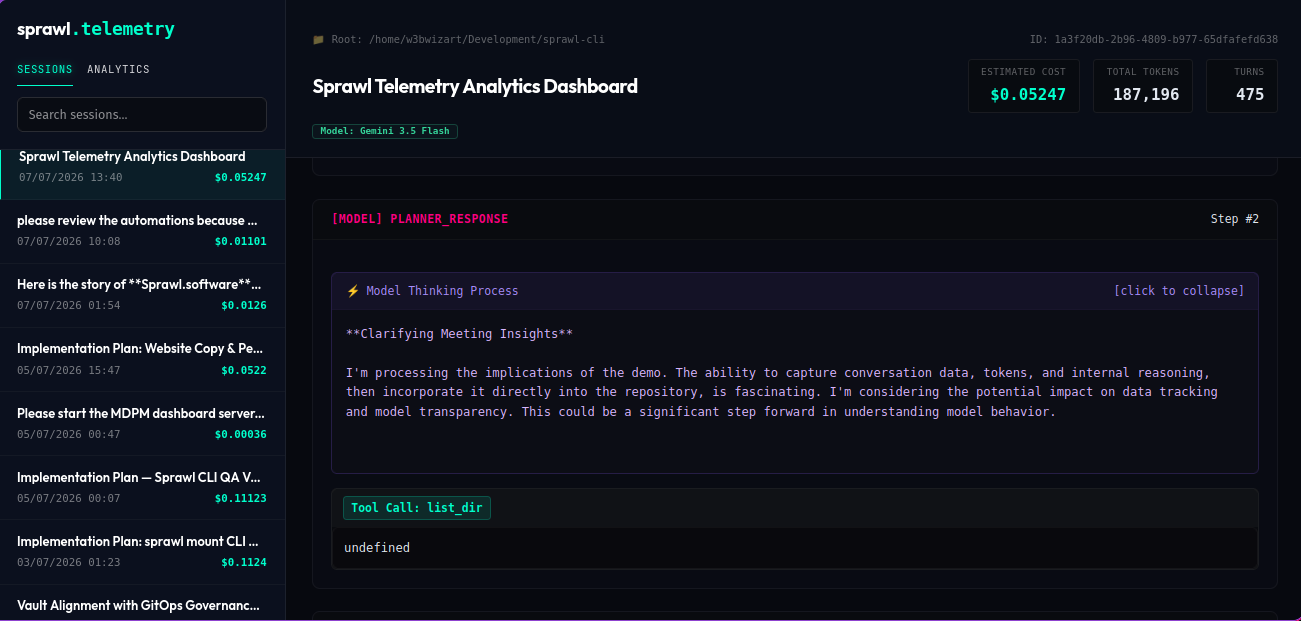The width and height of the screenshot is (1301, 621).
Task: Click the 'Tool Call: list_dir' badge
Action: tap(417, 508)
